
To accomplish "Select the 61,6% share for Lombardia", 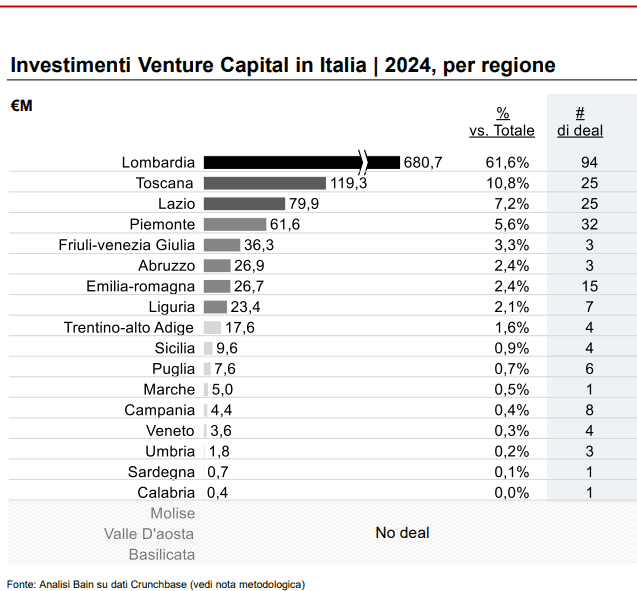I will [507, 162].
